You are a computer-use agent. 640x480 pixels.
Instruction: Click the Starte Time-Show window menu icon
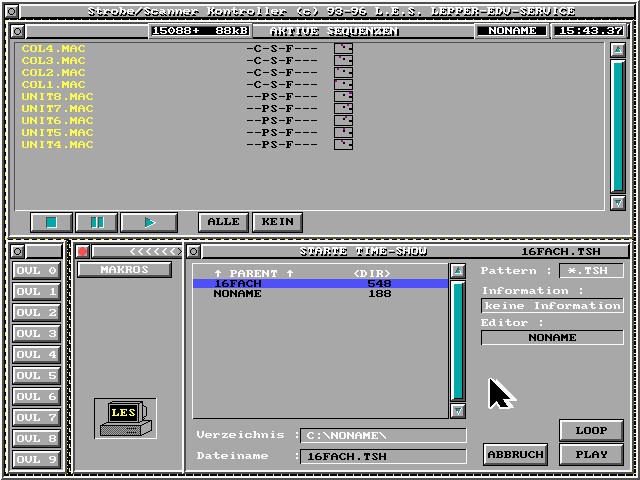tap(193, 251)
